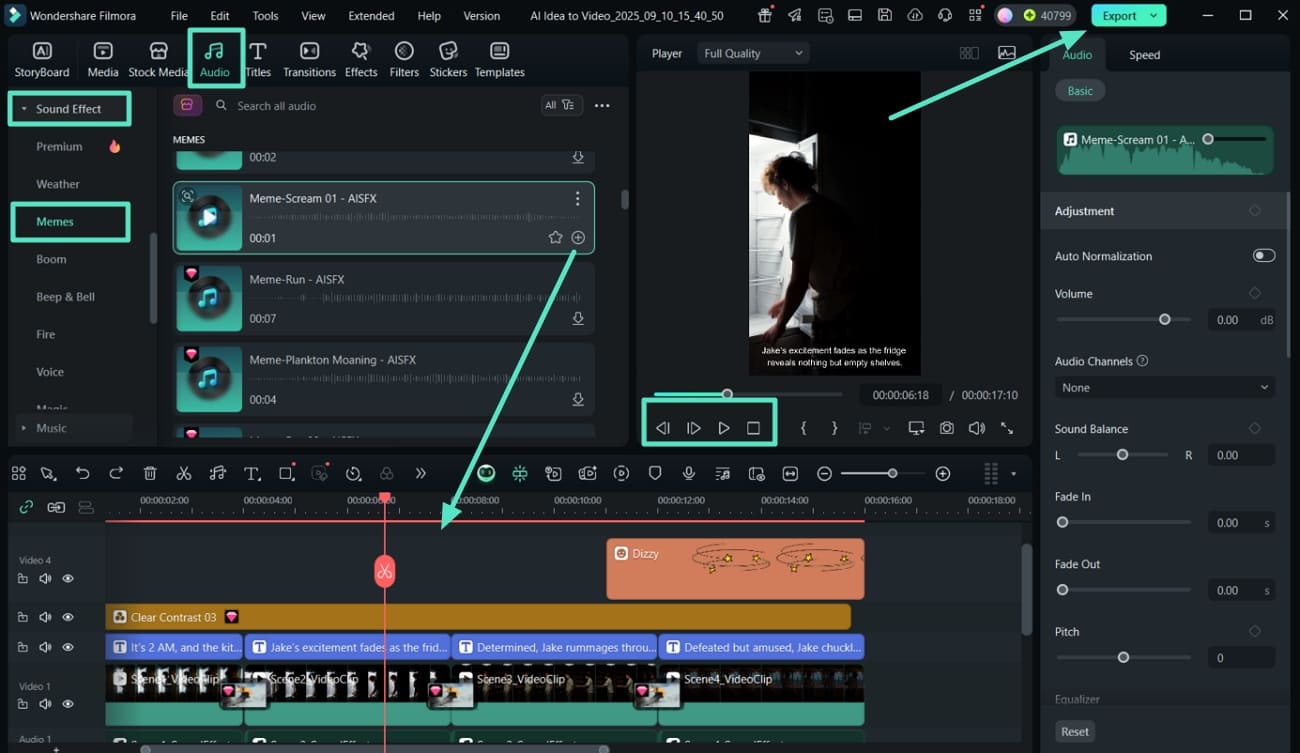Open more options next to the All filter
Viewport: 1300px width, 753px height.
pos(602,105)
